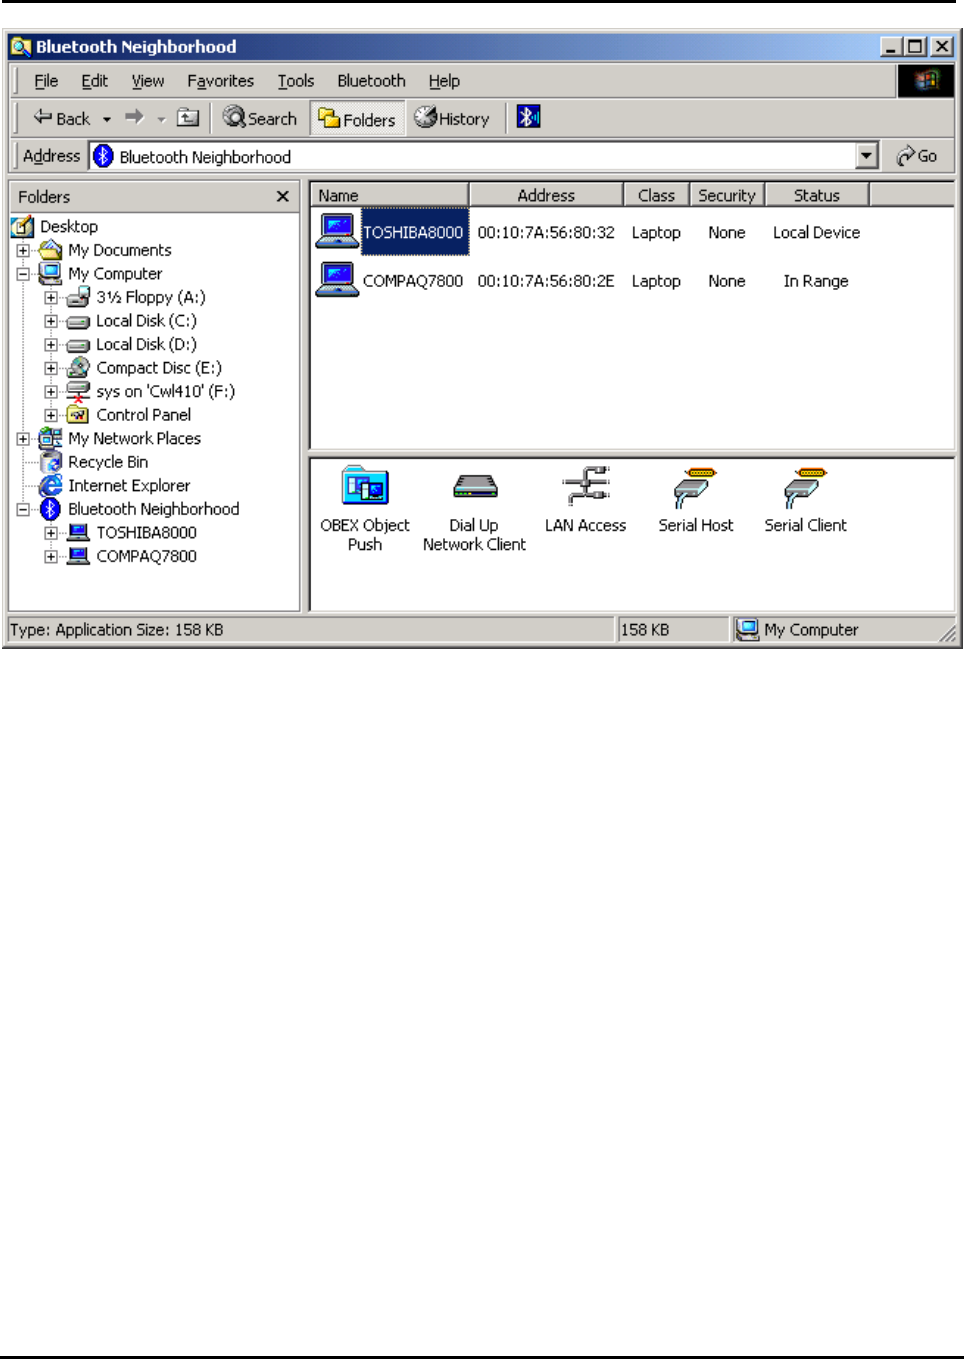Open the Tools menu

tap(296, 81)
